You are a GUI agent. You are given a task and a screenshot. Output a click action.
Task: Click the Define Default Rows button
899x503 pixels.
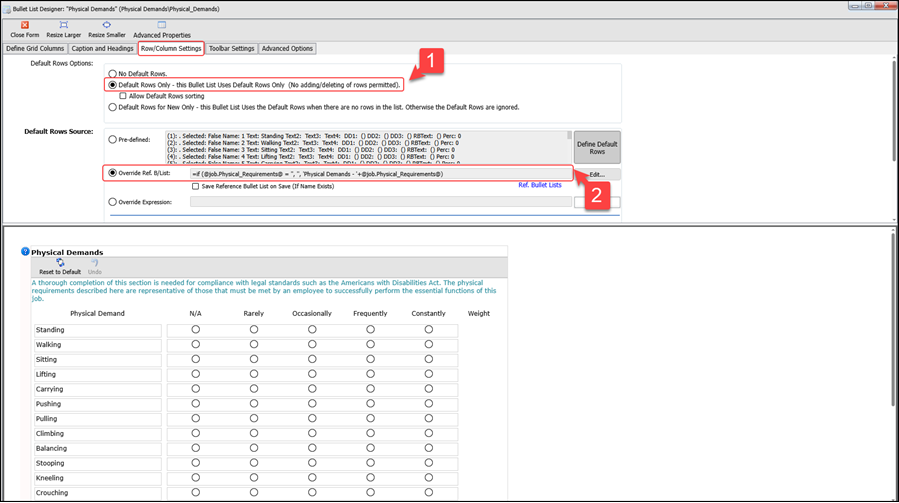(x=597, y=147)
